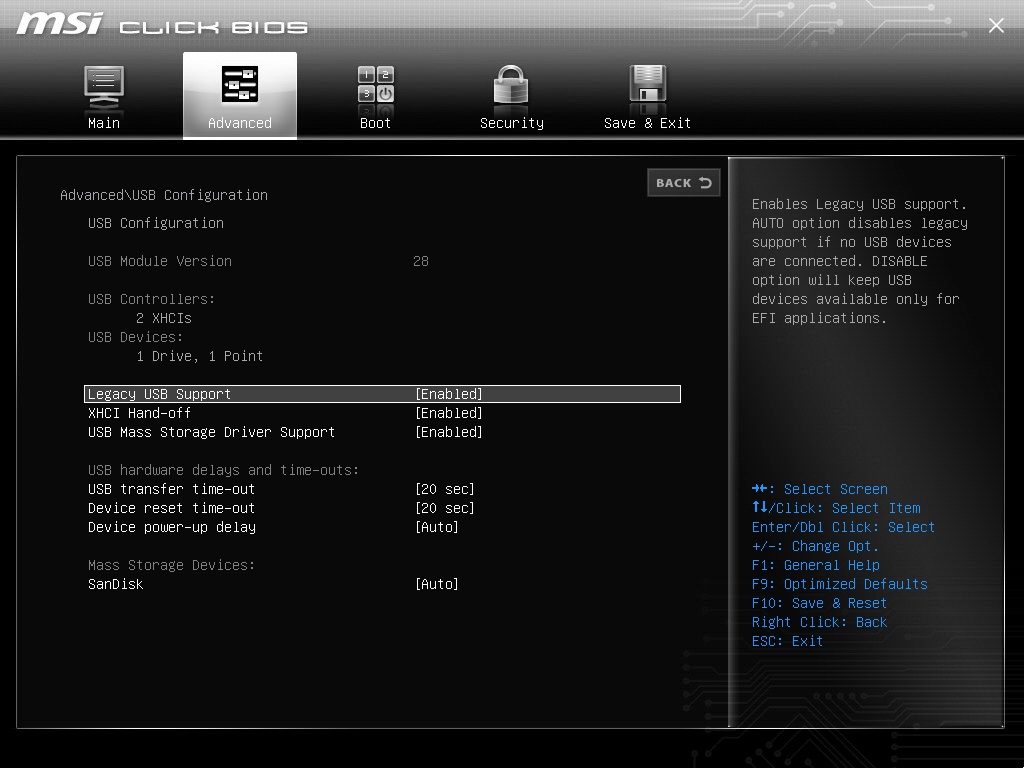Toggle XHCI Hand-off enabled value

449,413
